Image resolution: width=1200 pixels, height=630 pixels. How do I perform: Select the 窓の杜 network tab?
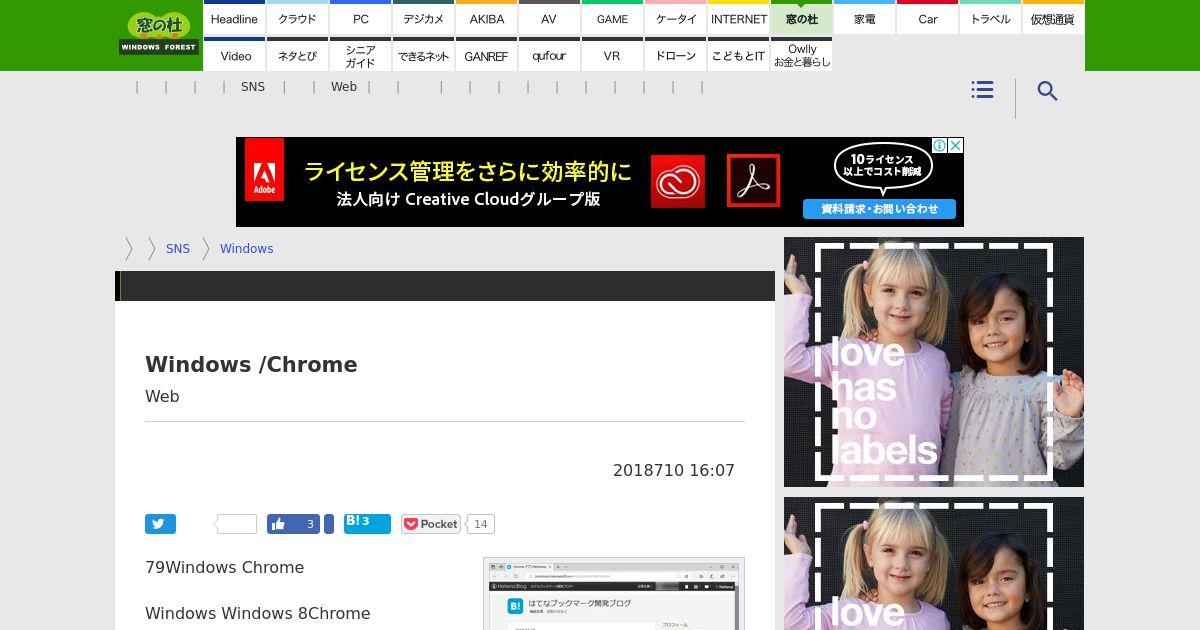coord(801,18)
